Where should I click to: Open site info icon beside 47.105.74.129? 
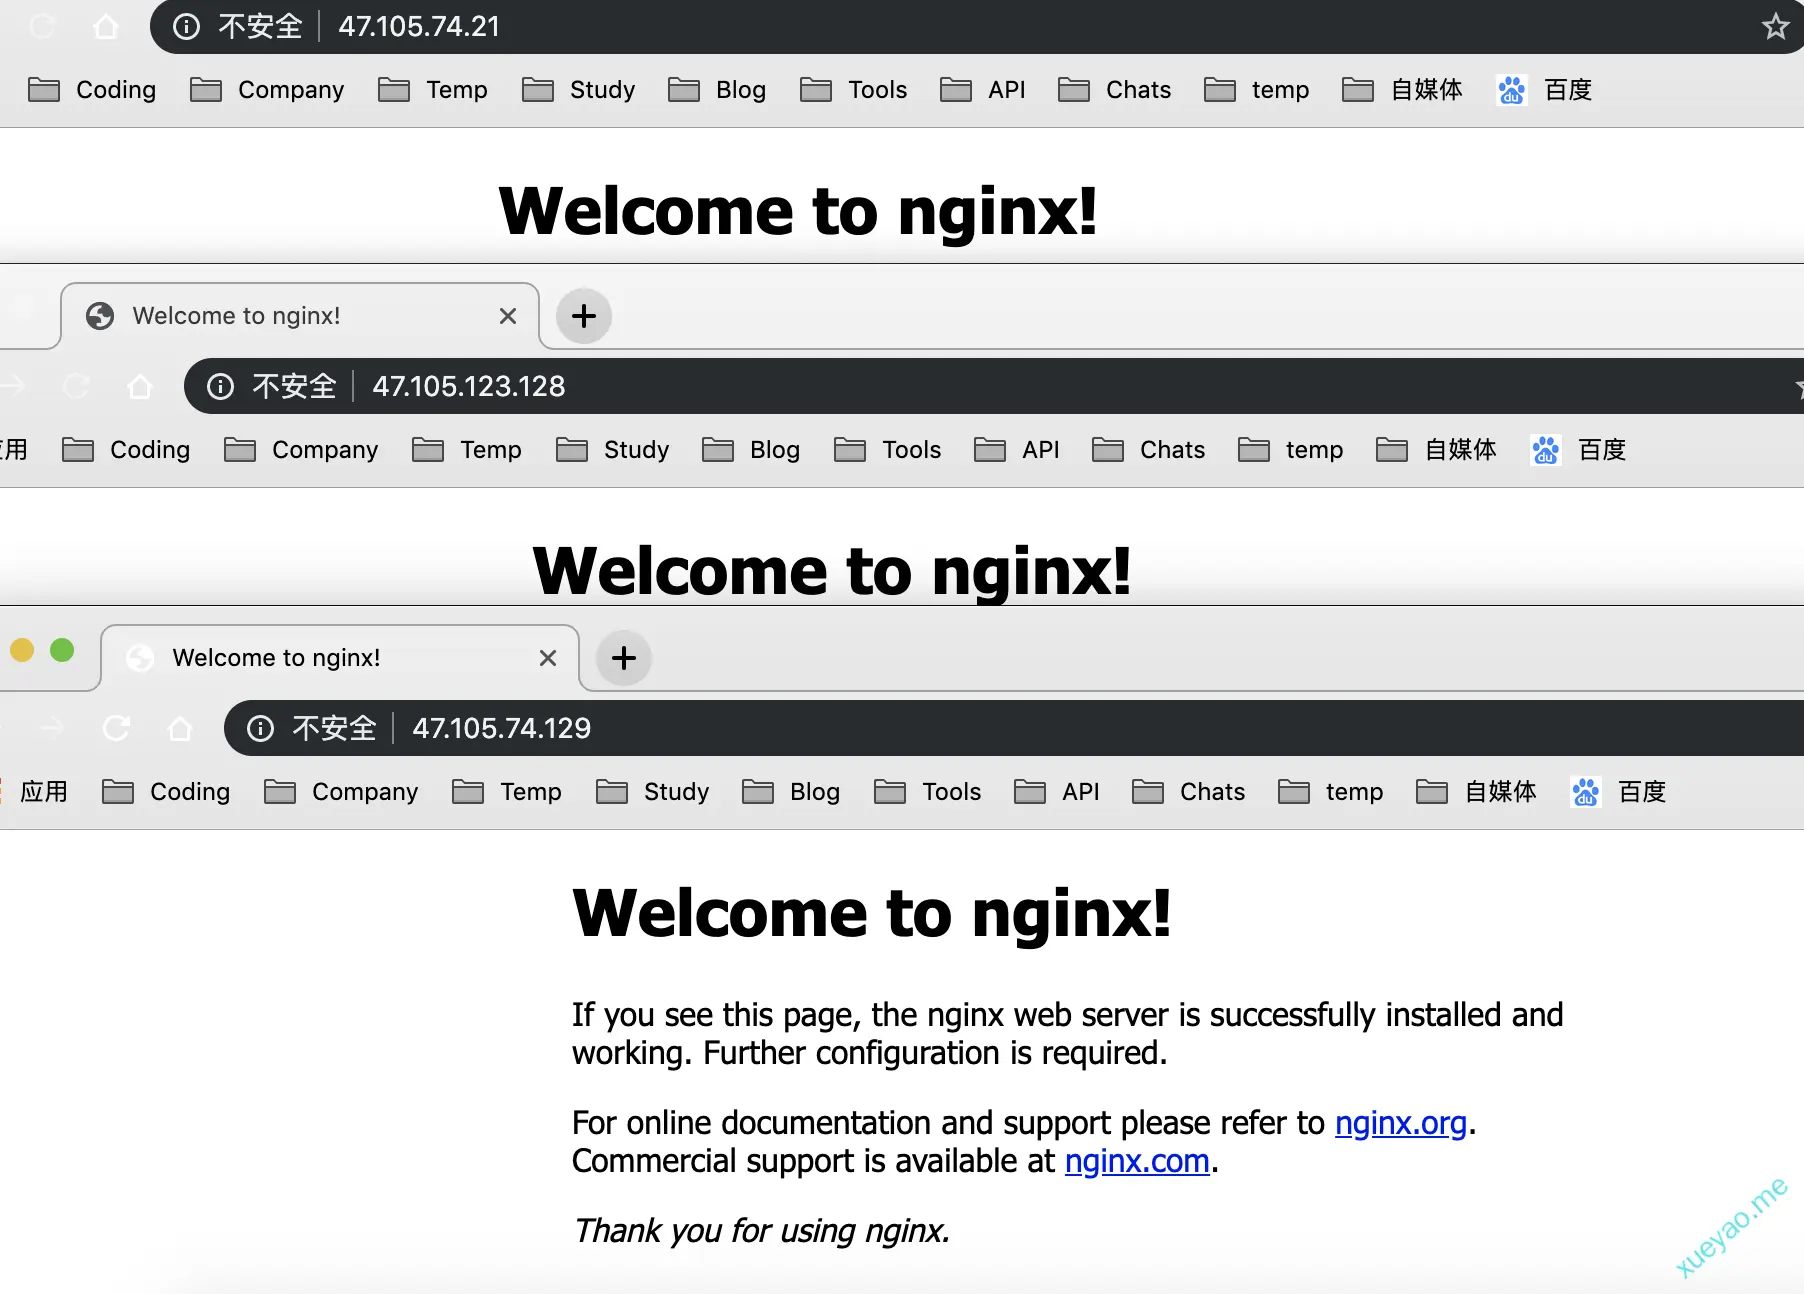click(260, 729)
